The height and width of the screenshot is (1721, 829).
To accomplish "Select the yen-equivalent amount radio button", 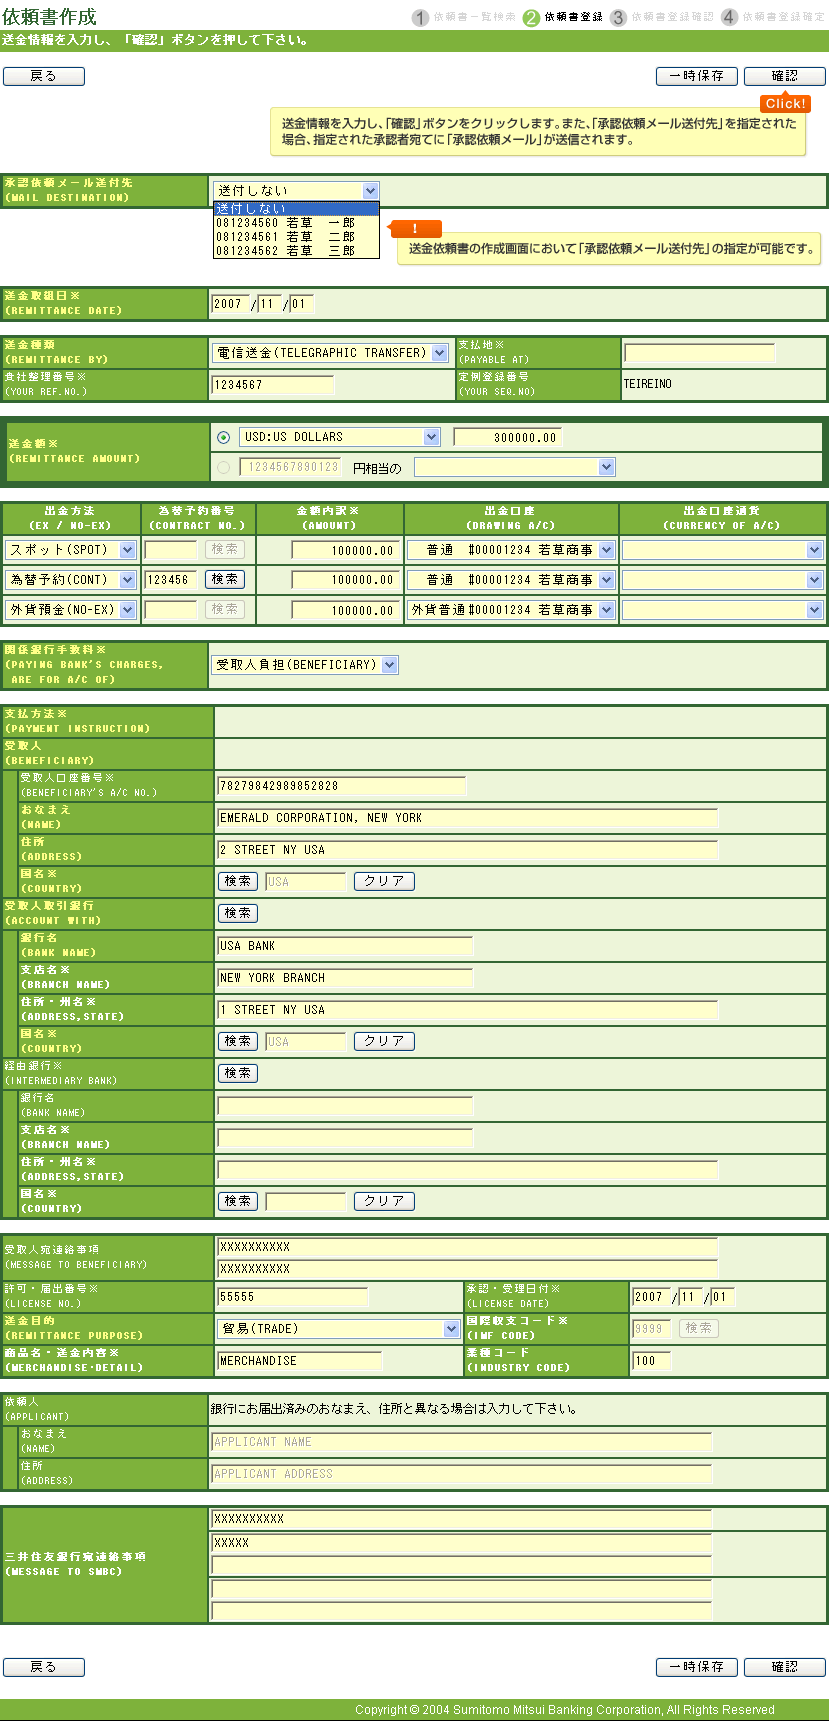I will [223, 467].
